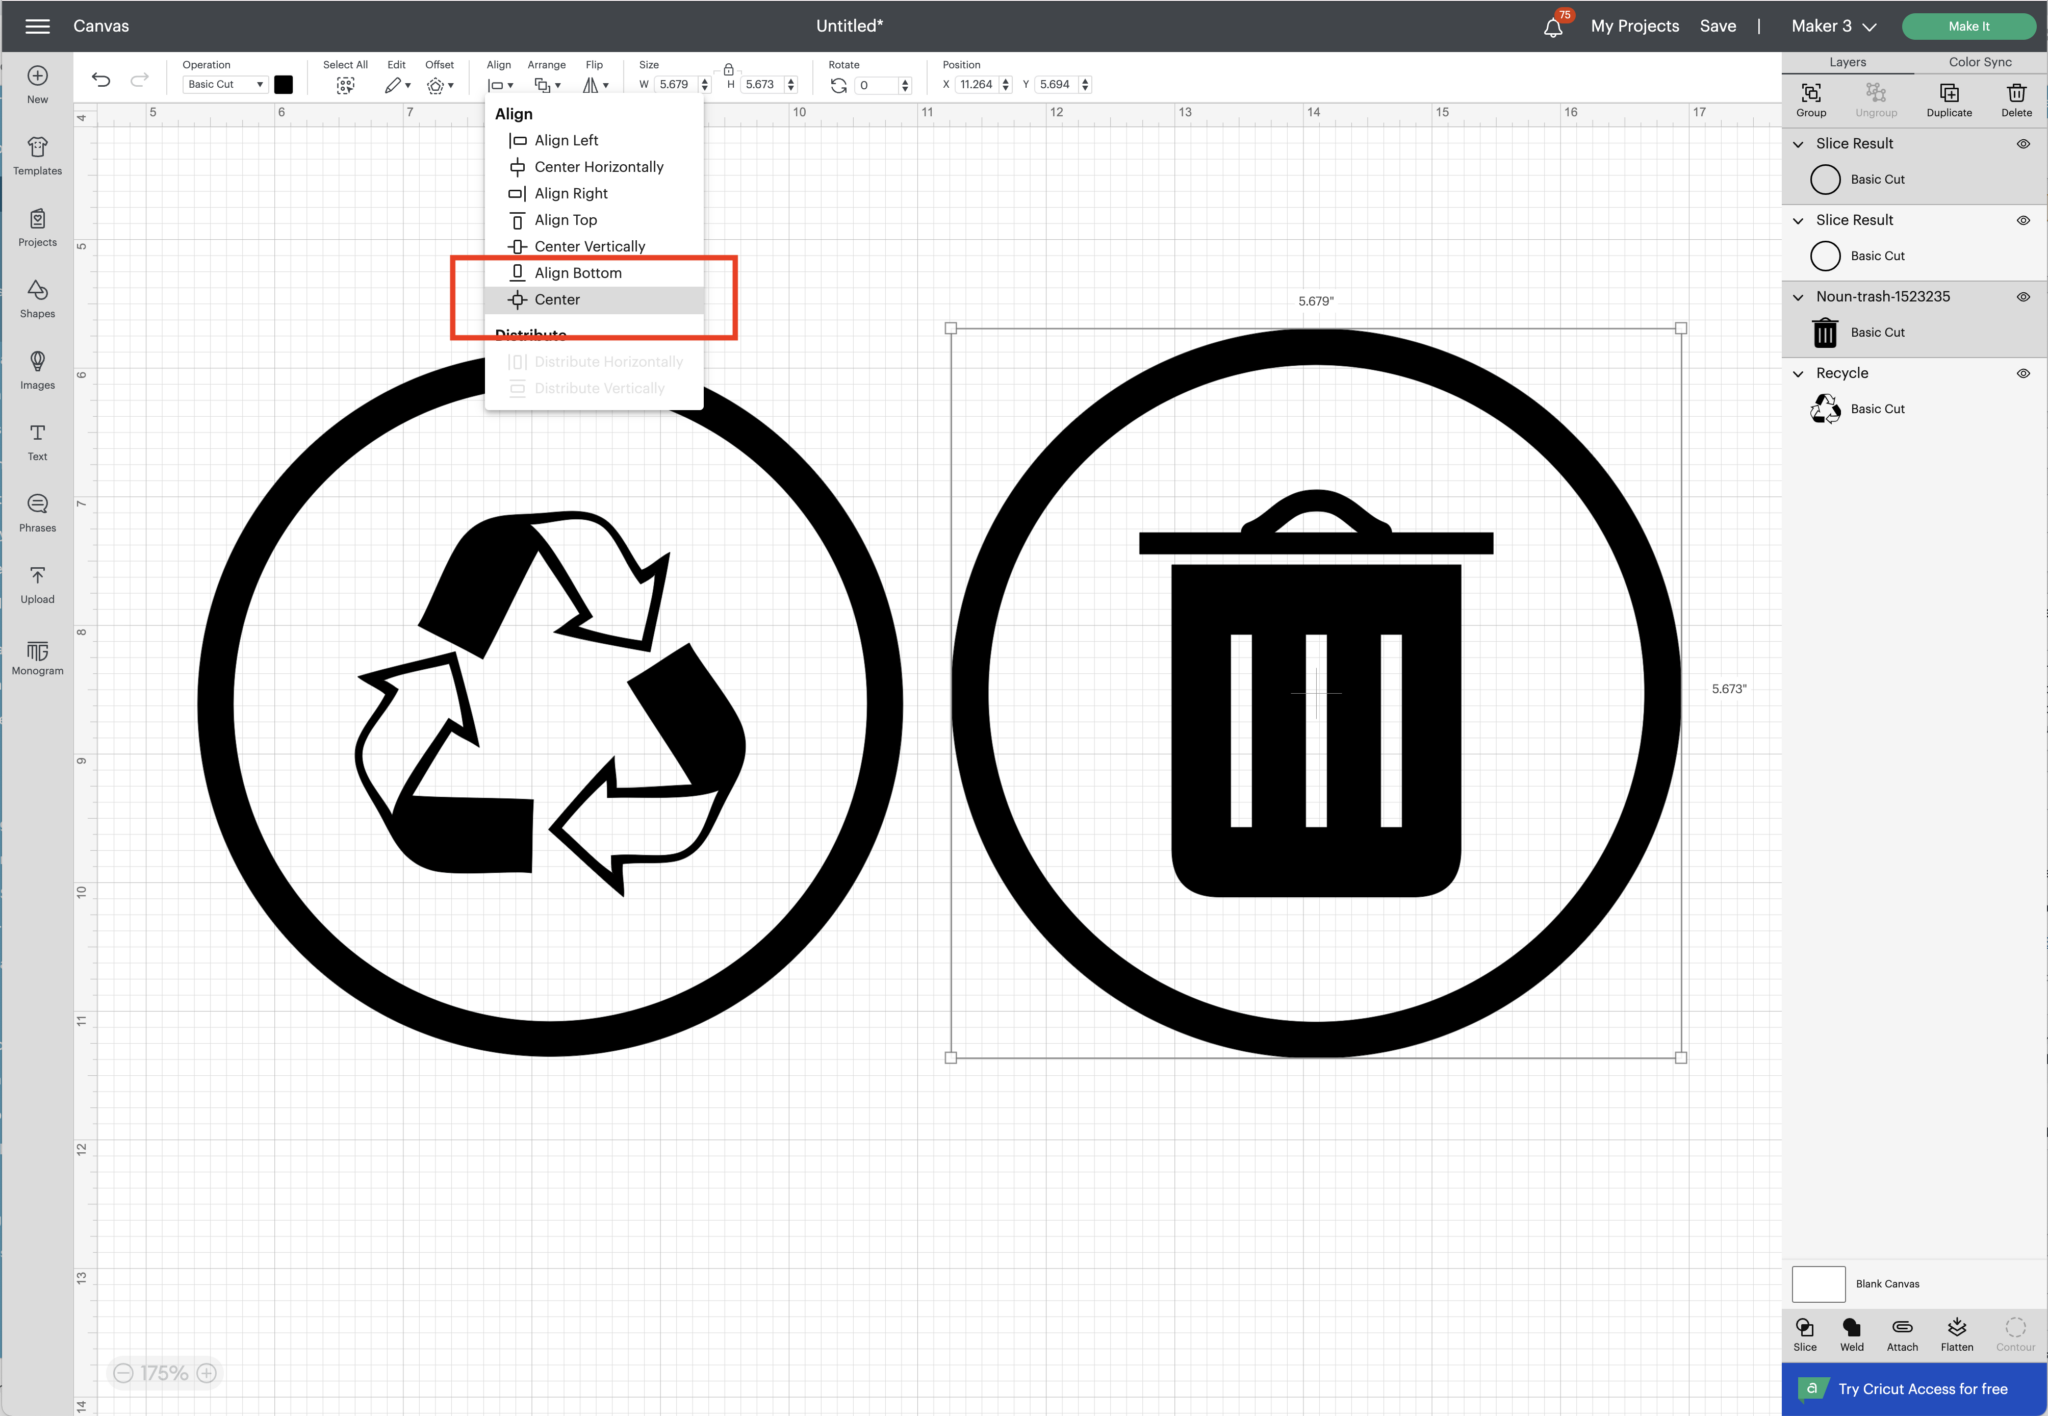2048x1416 pixels.
Task: Open the My Projects link
Action: click(1634, 26)
